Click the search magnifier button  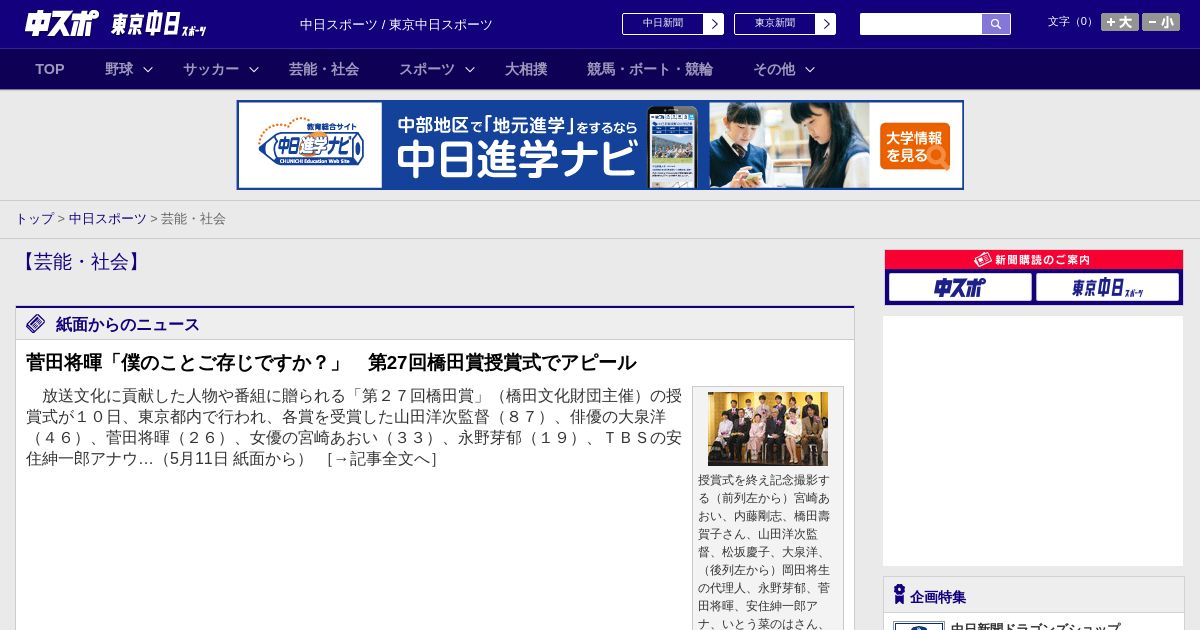tap(996, 24)
